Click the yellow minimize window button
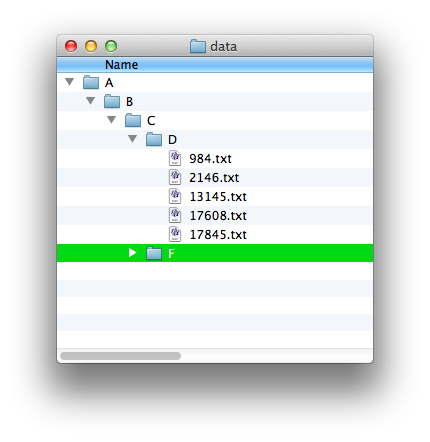This screenshot has width=430, height=442. 91,46
